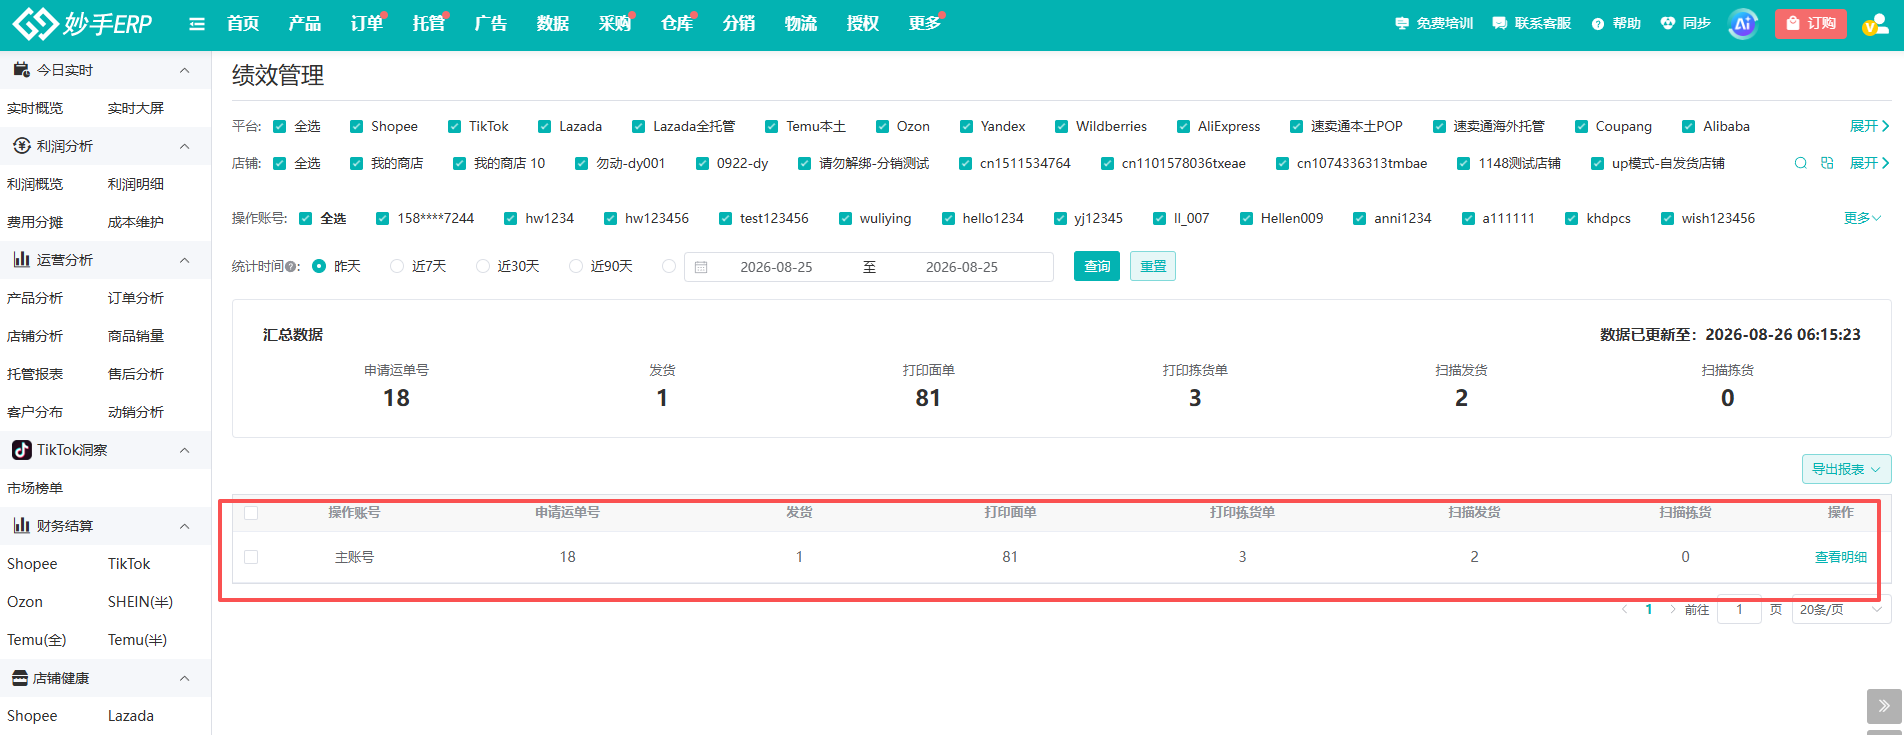Click the 重置 reset button
This screenshot has width=1904, height=735.
[x=1153, y=266]
